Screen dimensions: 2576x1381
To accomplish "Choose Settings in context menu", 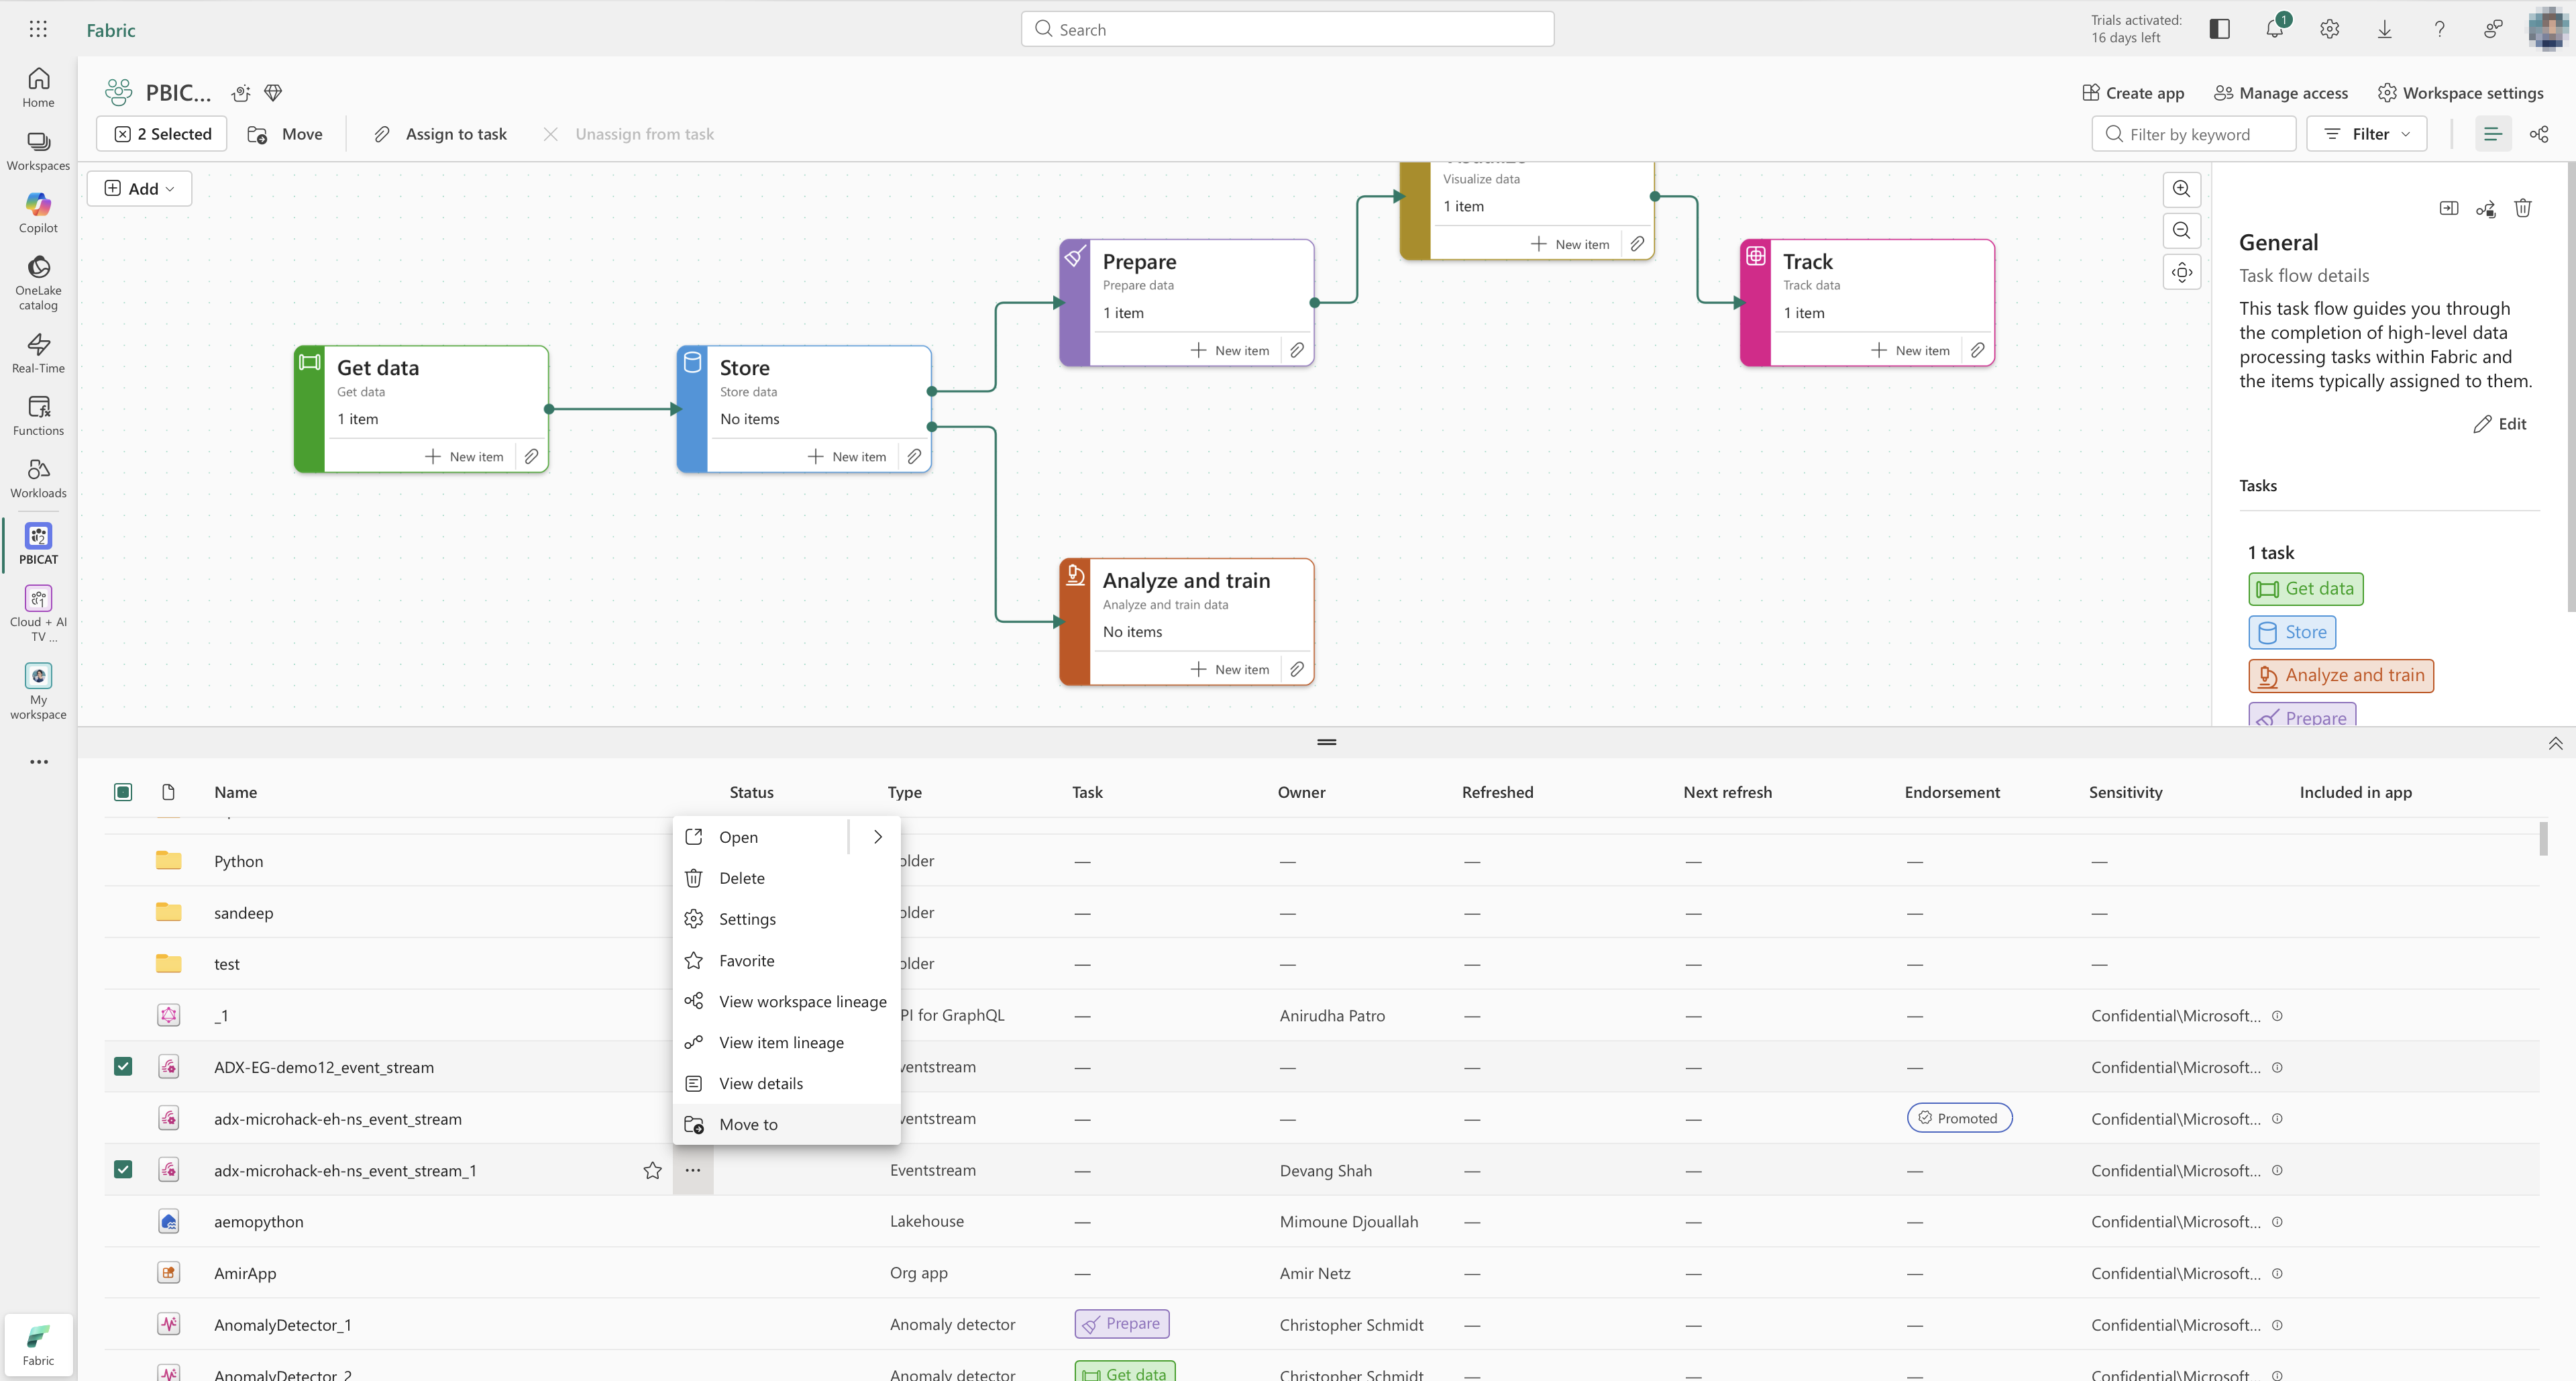I will coord(786,919).
